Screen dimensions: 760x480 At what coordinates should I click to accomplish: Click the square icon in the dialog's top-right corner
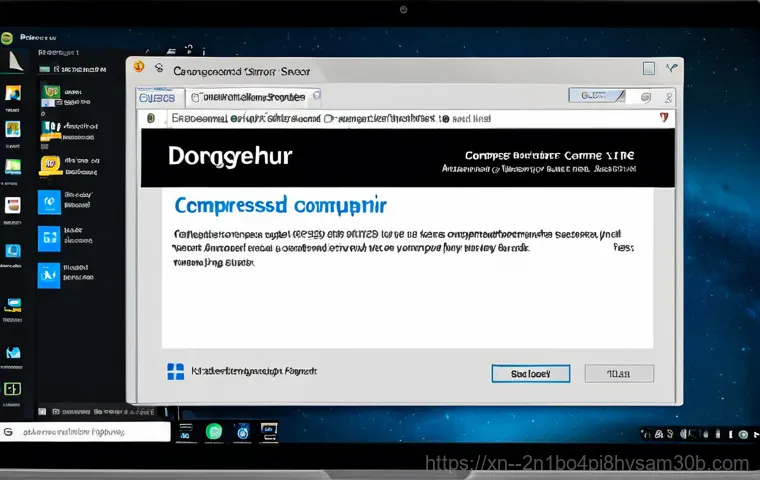[x=649, y=68]
